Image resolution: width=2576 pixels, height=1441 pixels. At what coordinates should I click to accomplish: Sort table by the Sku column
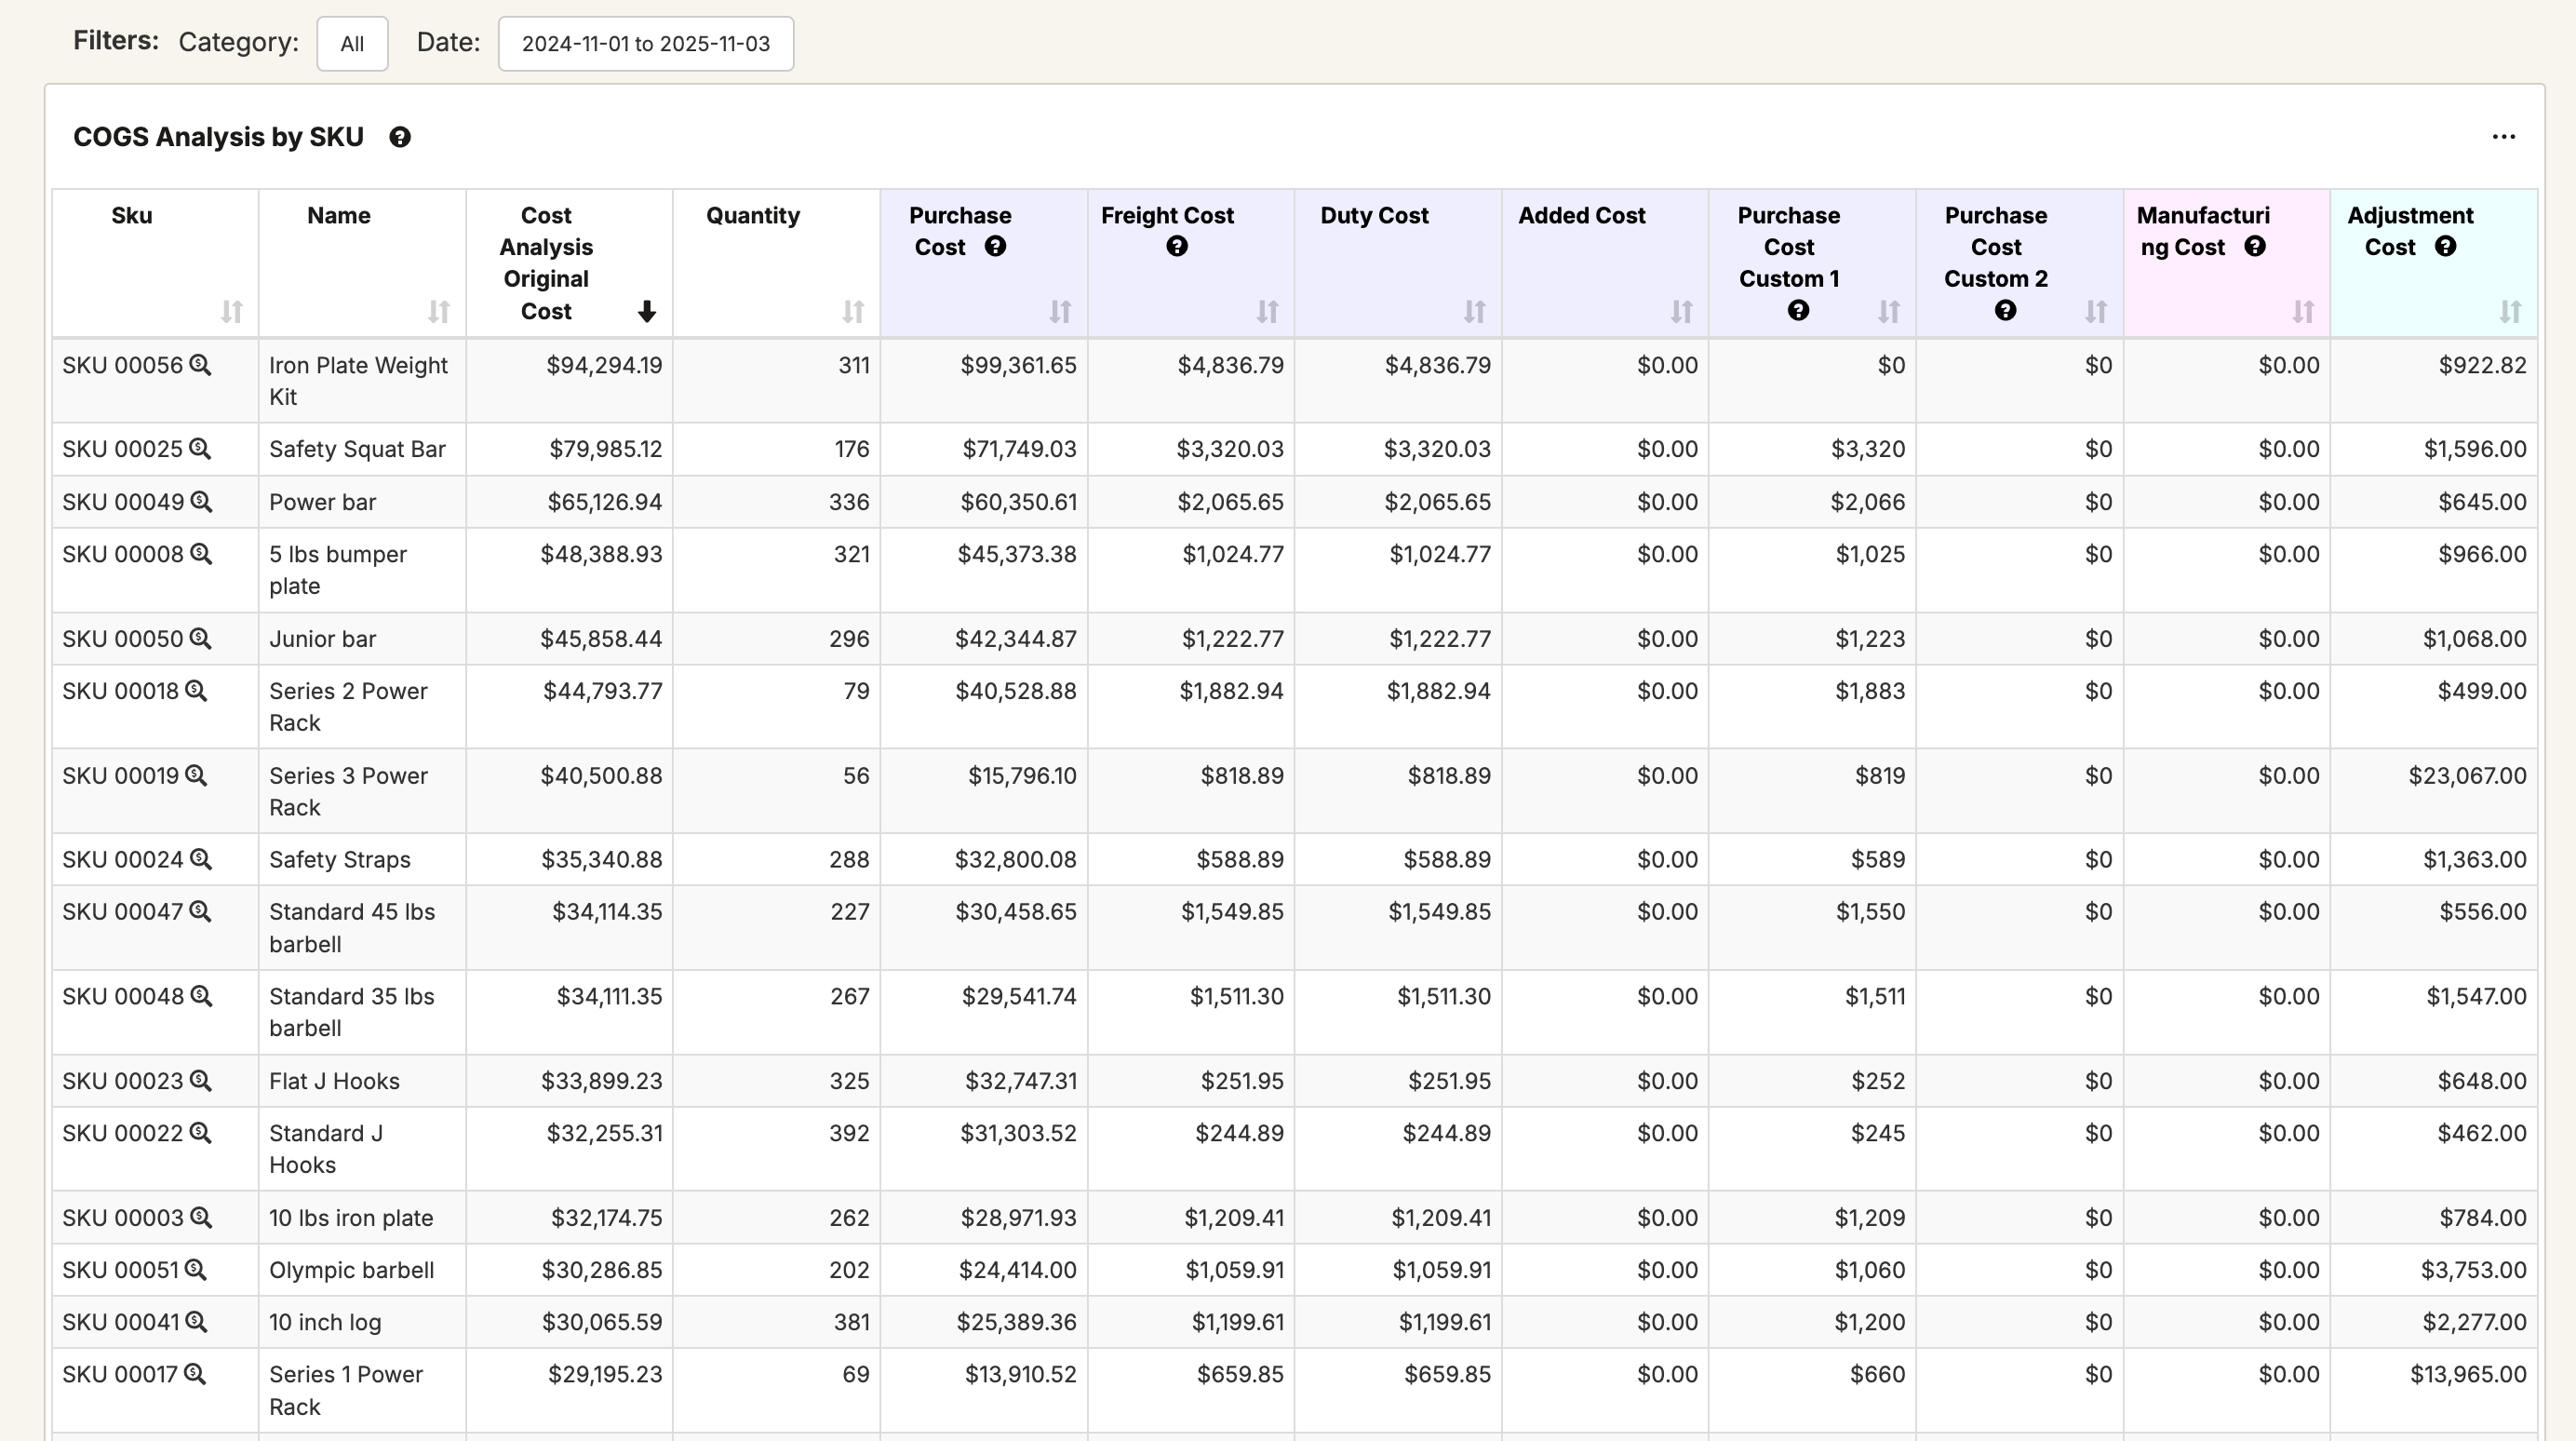(231, 312)
